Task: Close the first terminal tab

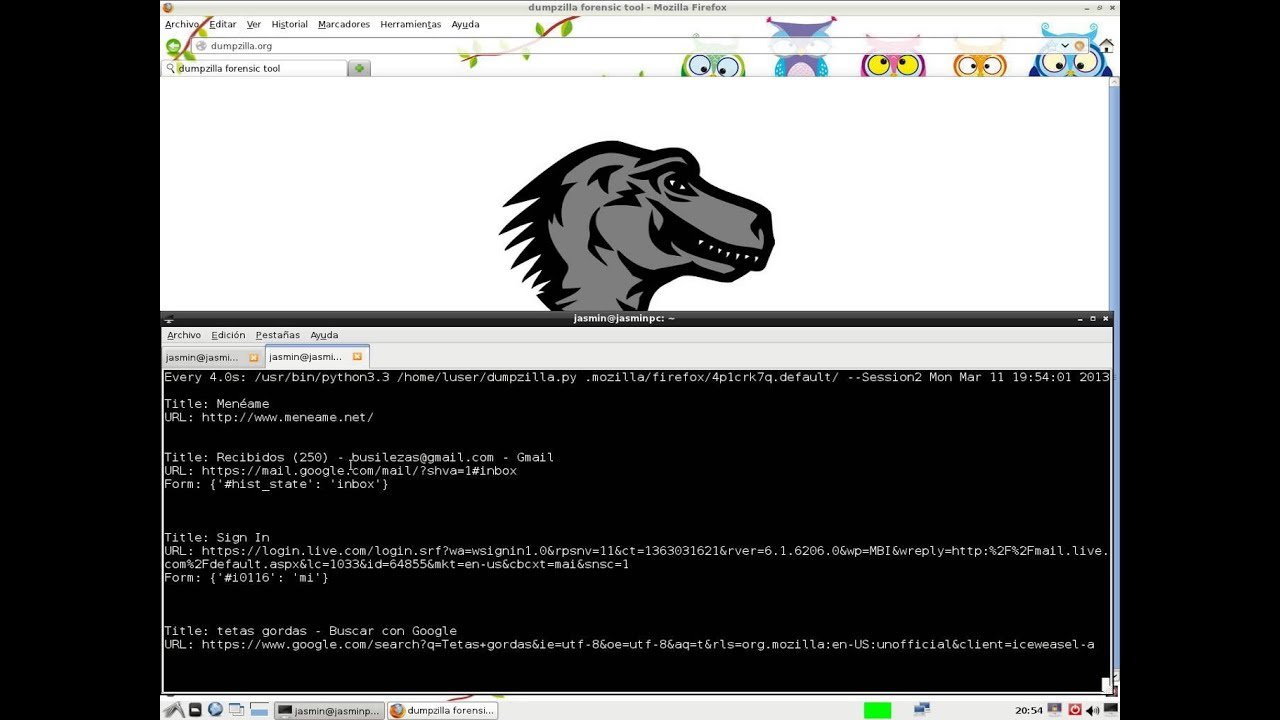Action: (253, 357)
